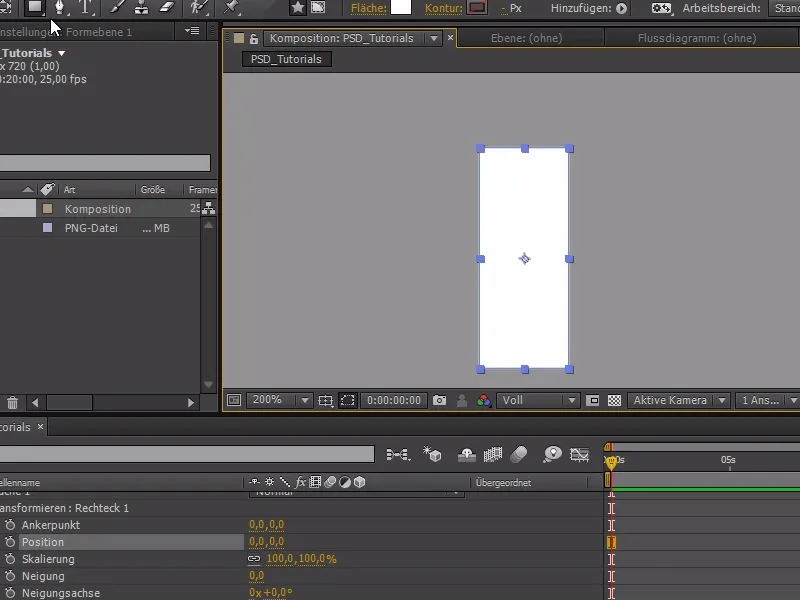Select the Puppet Pin tool
Screen dimensions: 800x600
[232, 7]
